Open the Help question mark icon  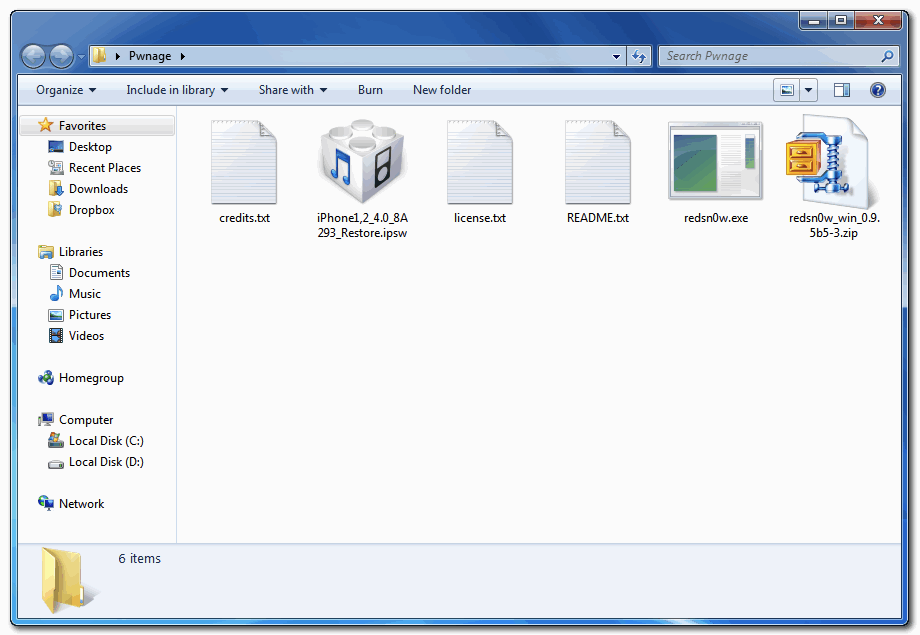(878, 90)
